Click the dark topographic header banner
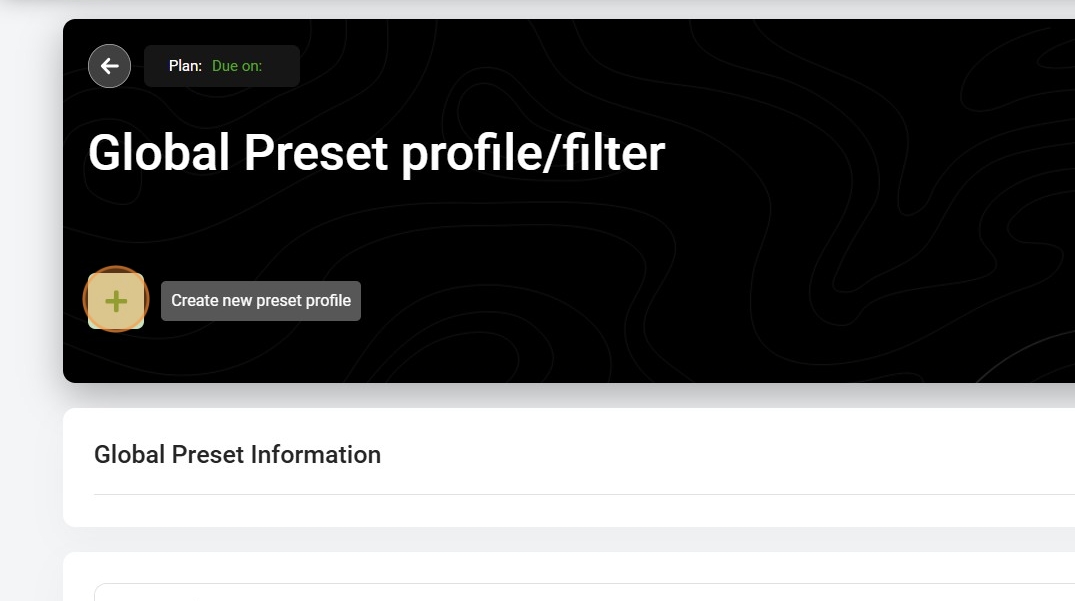This screenshot has width=1075, height=601. (x=569, y=201)
